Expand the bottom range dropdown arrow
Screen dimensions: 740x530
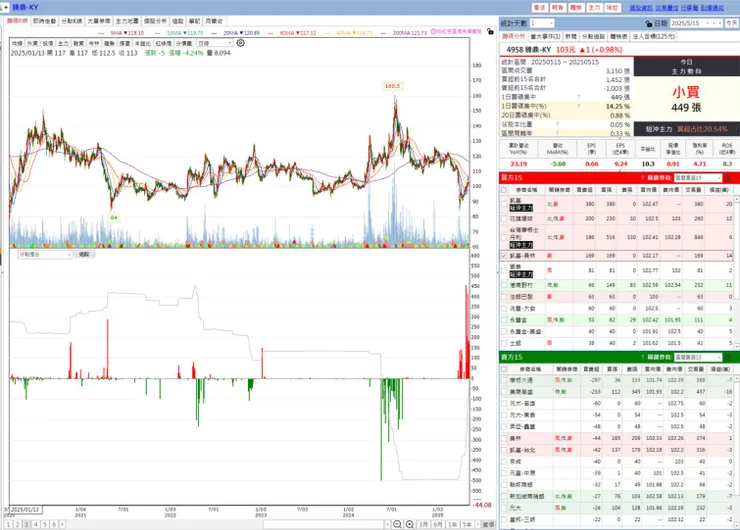(387, 524)
